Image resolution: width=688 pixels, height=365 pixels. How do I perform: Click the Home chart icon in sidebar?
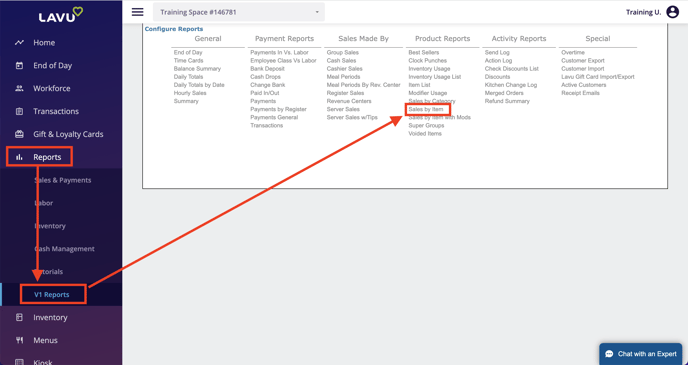tap(19, 43)
